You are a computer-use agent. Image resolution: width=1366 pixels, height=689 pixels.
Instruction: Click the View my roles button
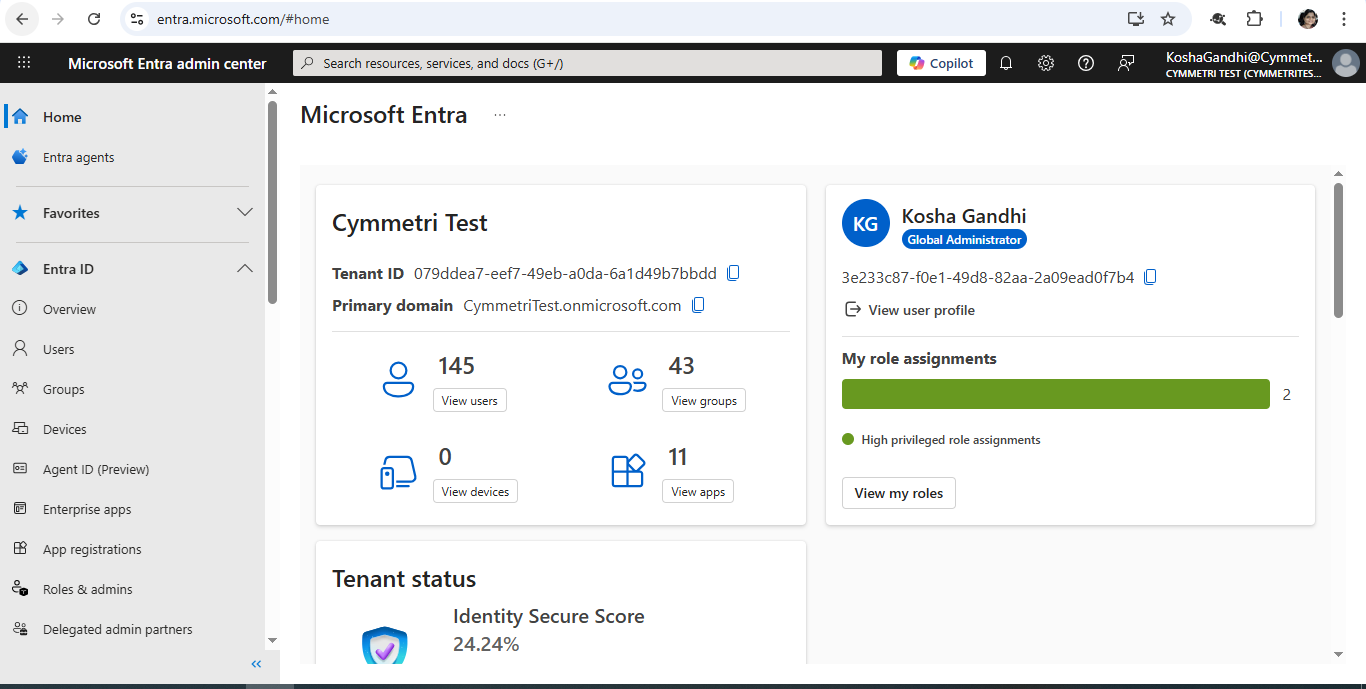pos(899,493)
